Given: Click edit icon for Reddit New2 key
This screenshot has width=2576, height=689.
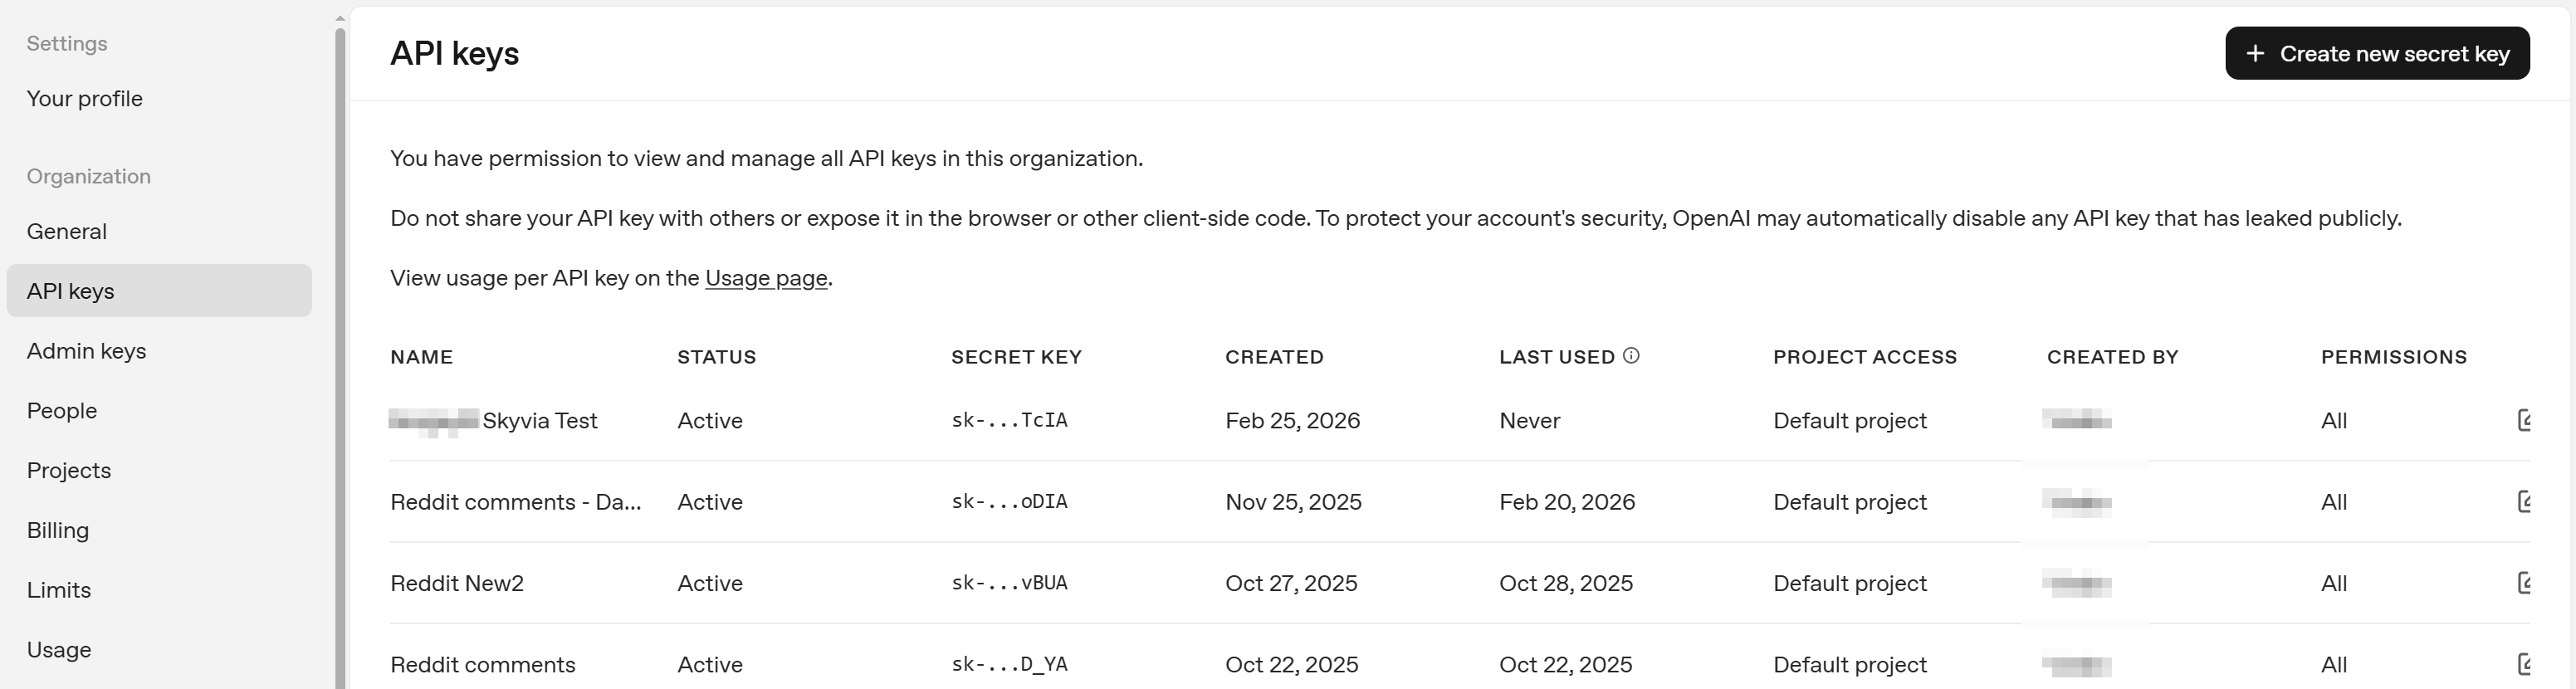Looking at the screenshot, I should click(x=2523, y=583).
